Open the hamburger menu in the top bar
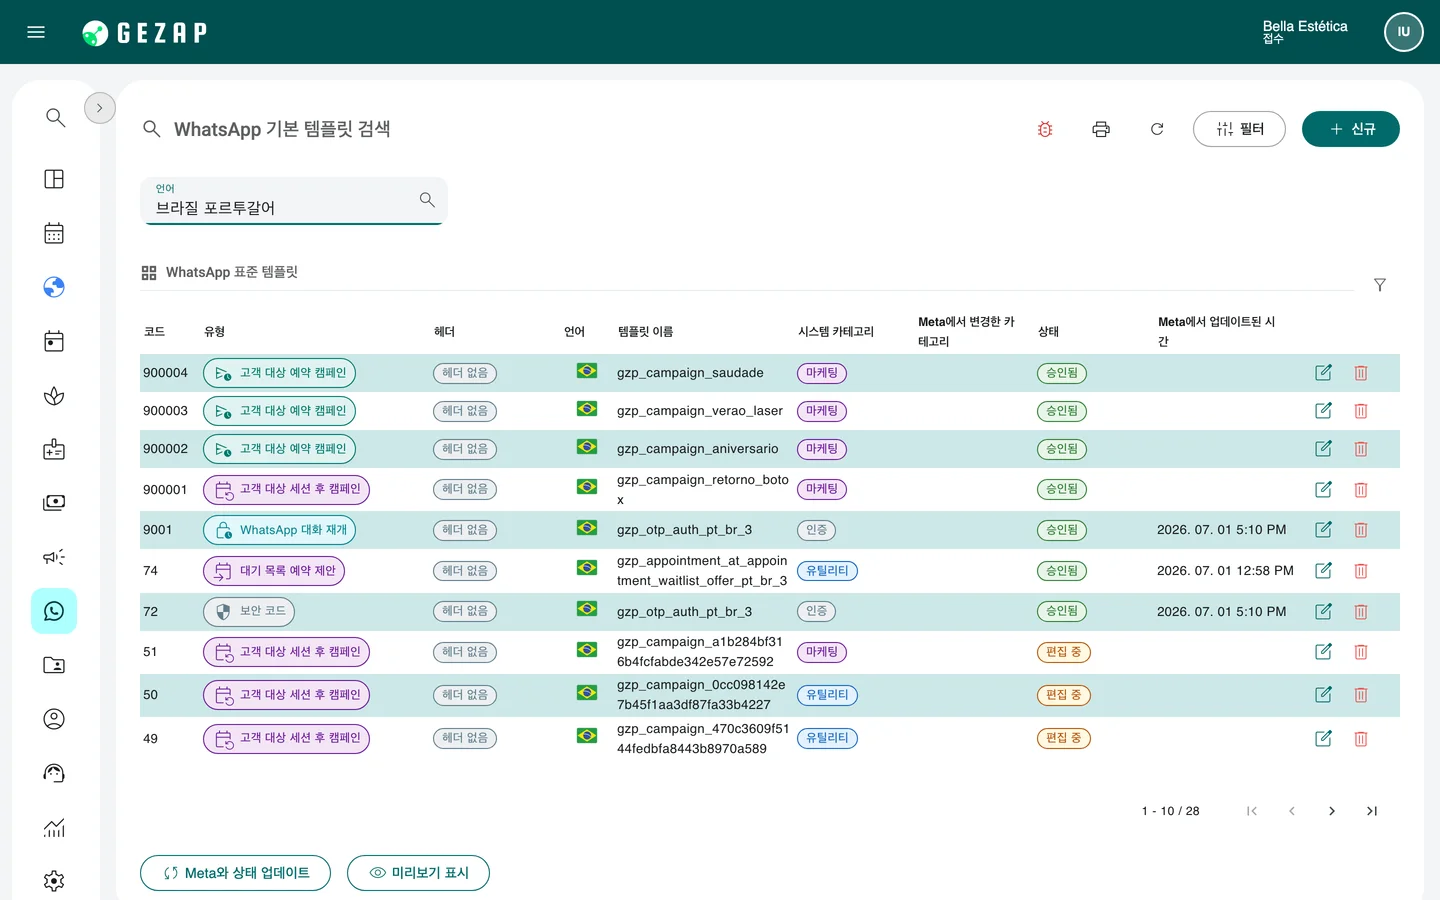 coord(36,32)
